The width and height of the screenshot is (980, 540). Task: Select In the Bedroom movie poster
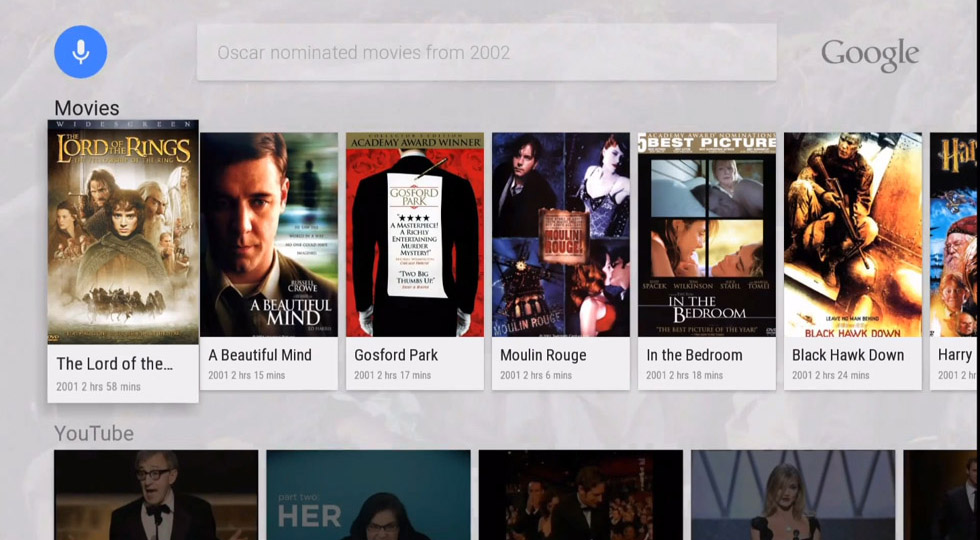coord(707,234)
